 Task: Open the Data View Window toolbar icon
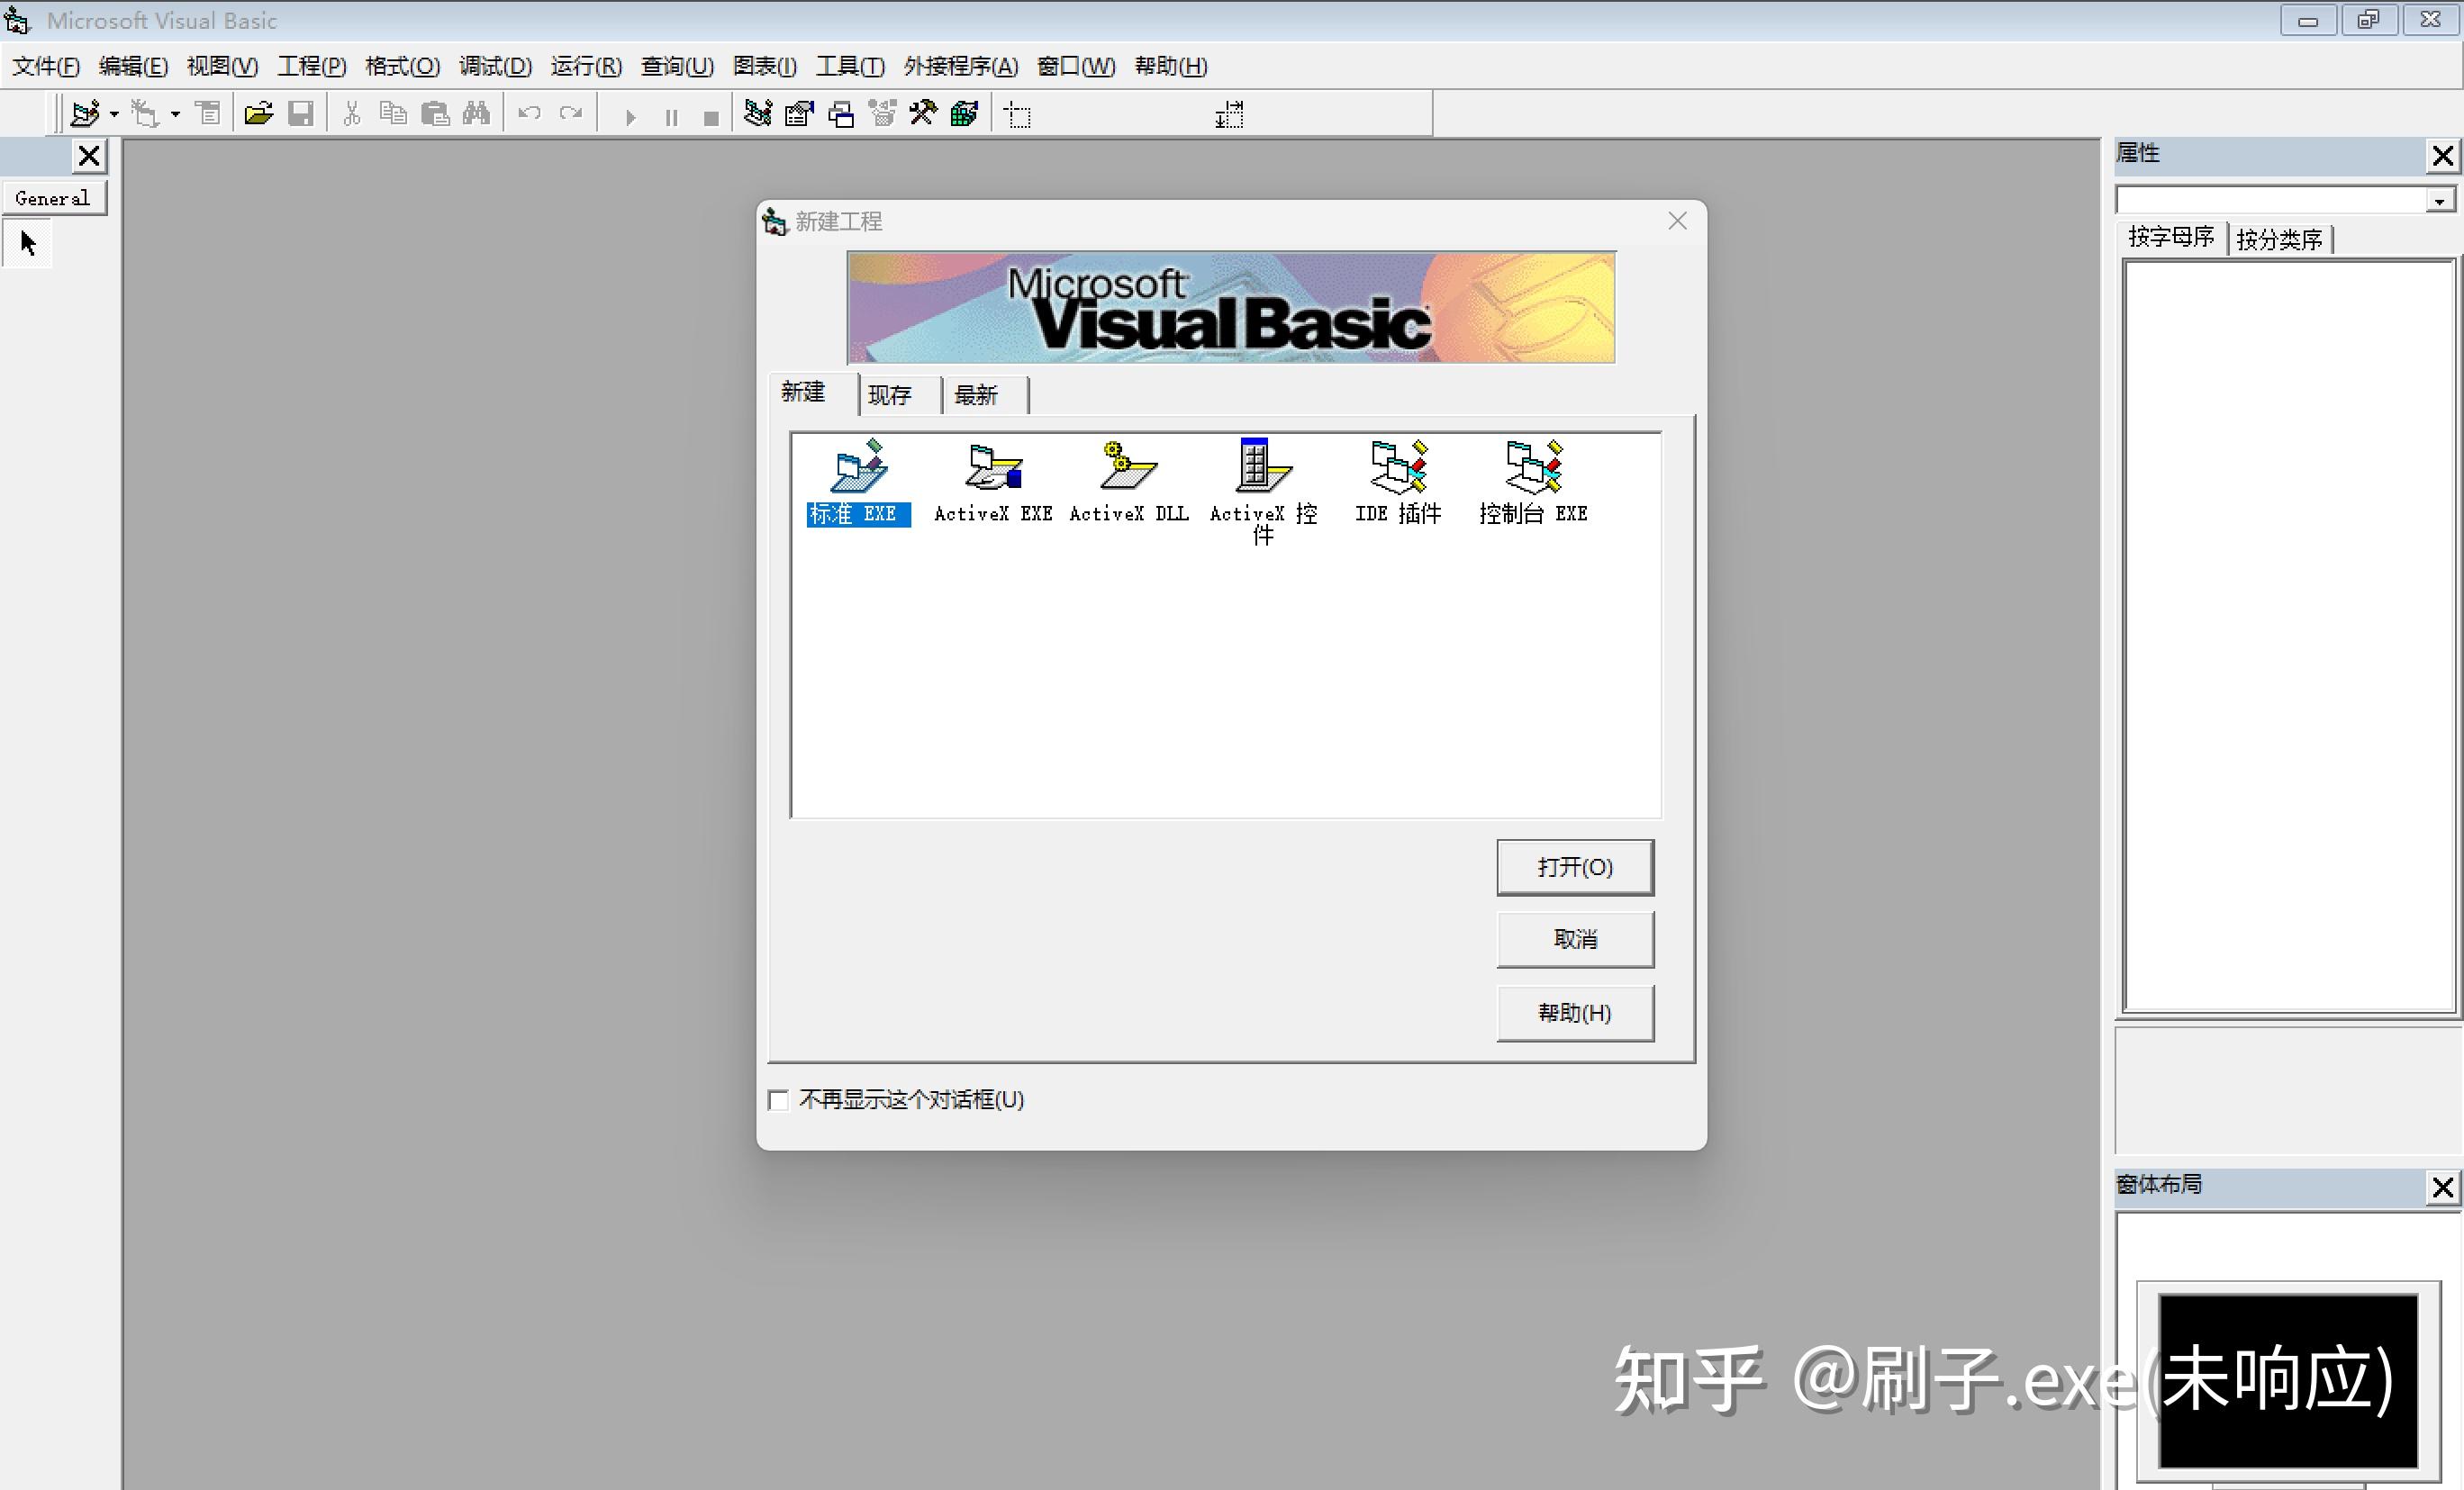964,114
